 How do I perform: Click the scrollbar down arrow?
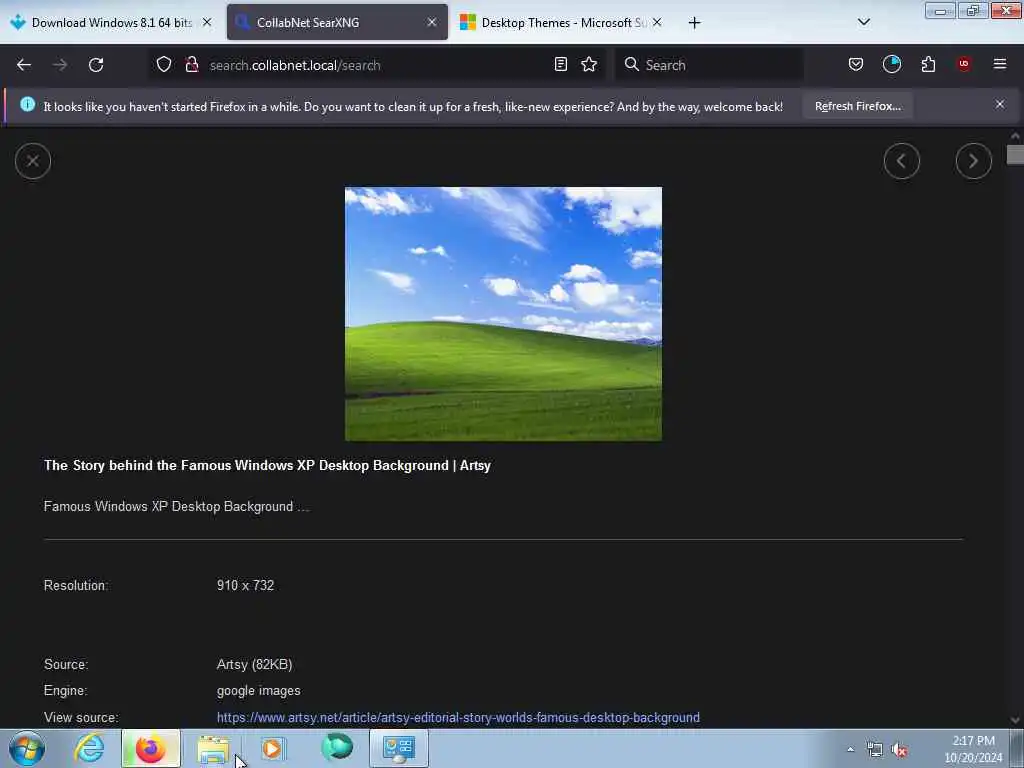point(1015,720)
